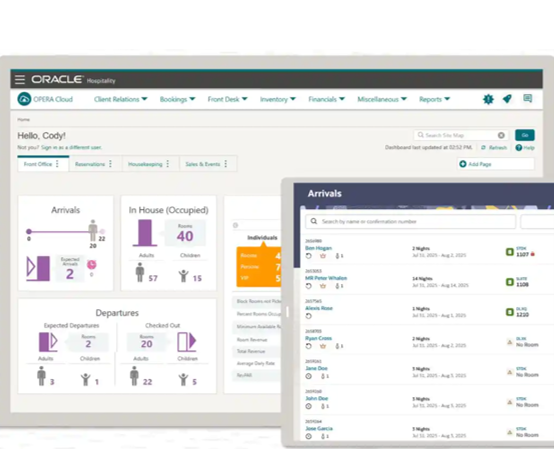
Task: Open the hamburger menu beside Oracle logo
Action: (x=20, y=79)
